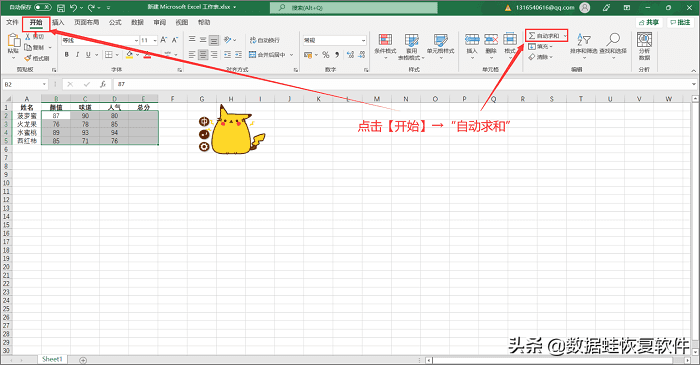Click the Name Box showing B2

click(25, 84)
